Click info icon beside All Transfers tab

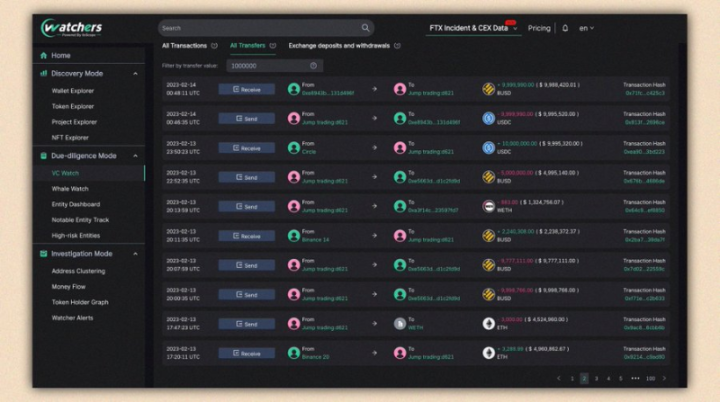273,46
